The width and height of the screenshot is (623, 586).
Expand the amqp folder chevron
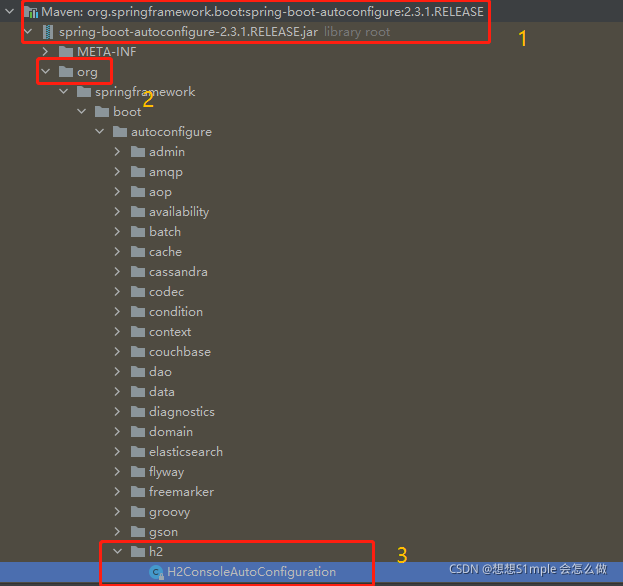117,172
